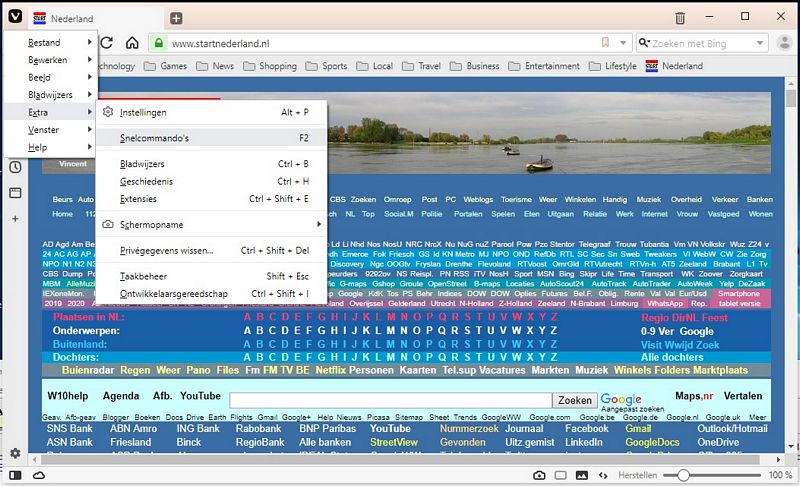
Task: Open address bar dropdown arrow
Action: (623, 43)
